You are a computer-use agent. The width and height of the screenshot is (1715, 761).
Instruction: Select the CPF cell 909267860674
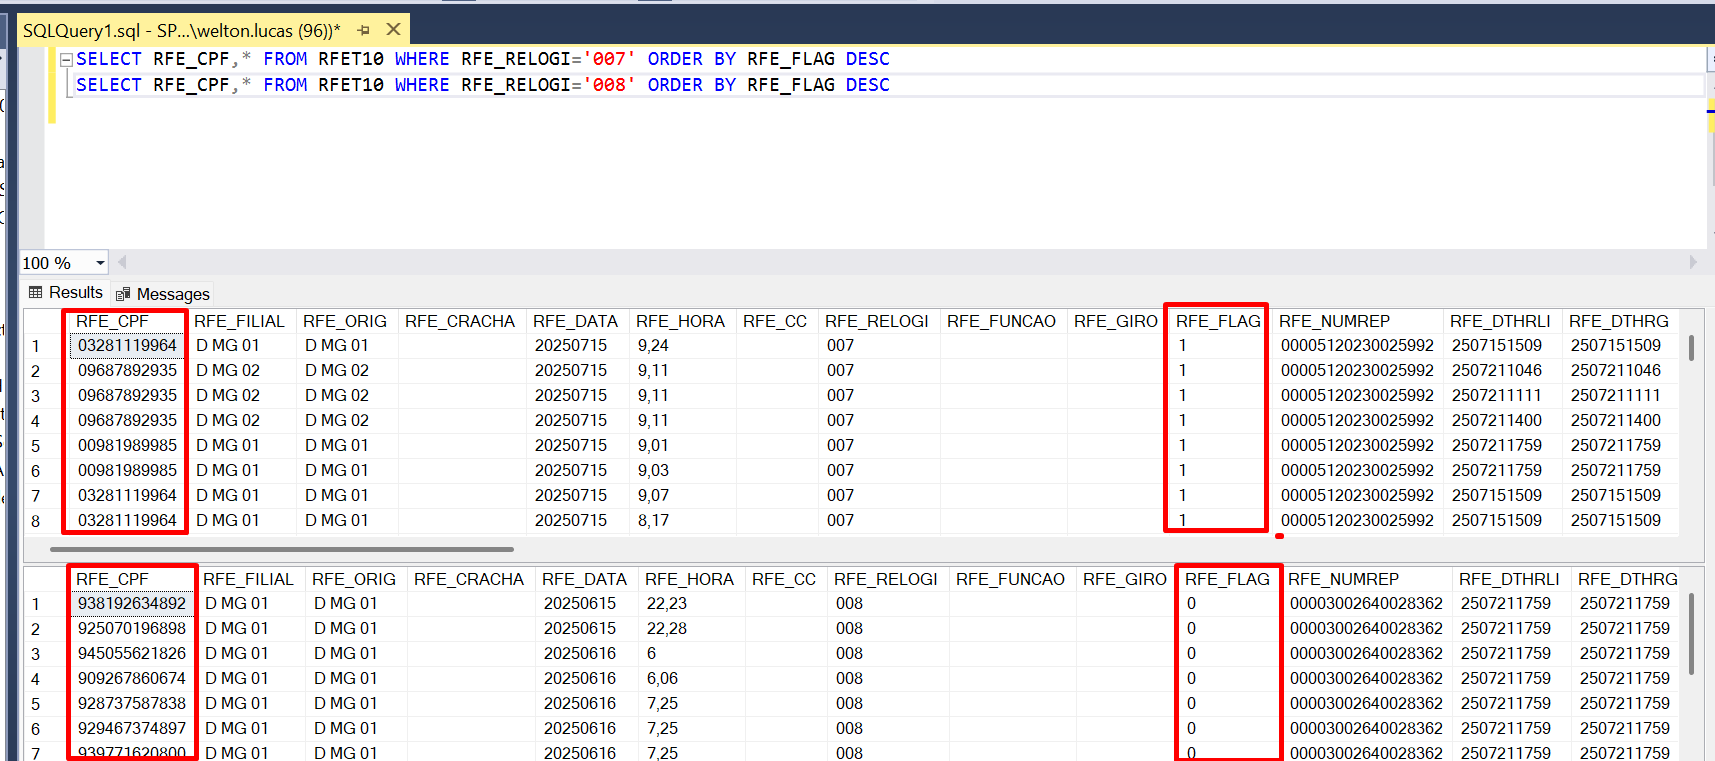(x=132, y=678)
